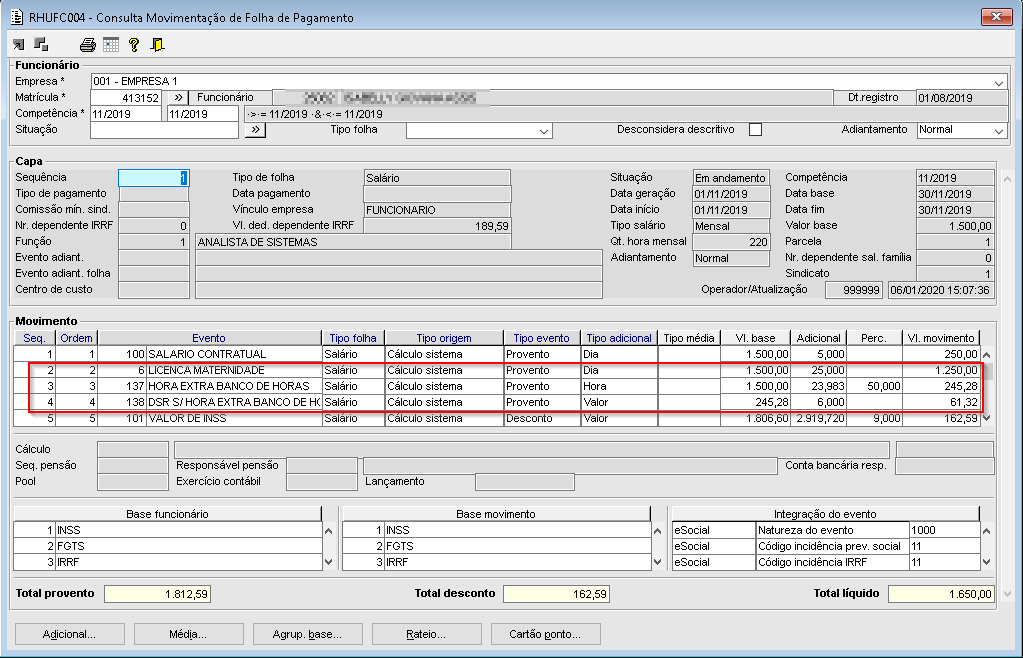
Task: Click the exit door icon
Action: (157, 44)
